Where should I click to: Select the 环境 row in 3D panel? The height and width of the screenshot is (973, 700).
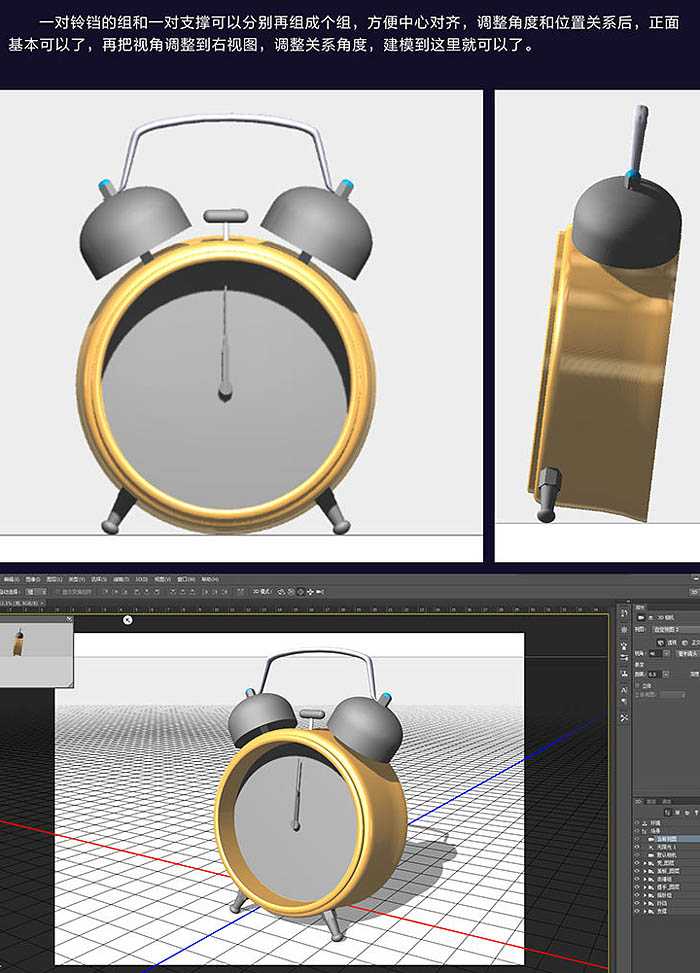[x=667, y=823]
